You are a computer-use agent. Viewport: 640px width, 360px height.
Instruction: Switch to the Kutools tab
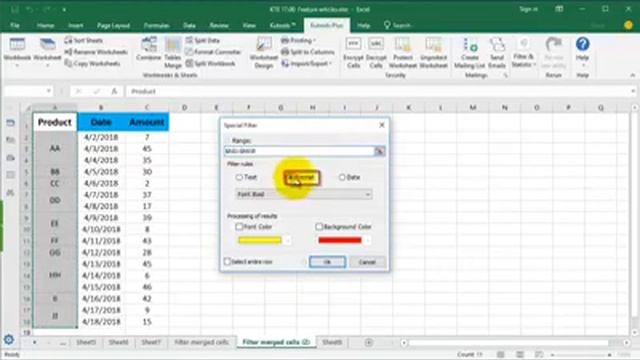pyautogui.click(x=282, y=25)
